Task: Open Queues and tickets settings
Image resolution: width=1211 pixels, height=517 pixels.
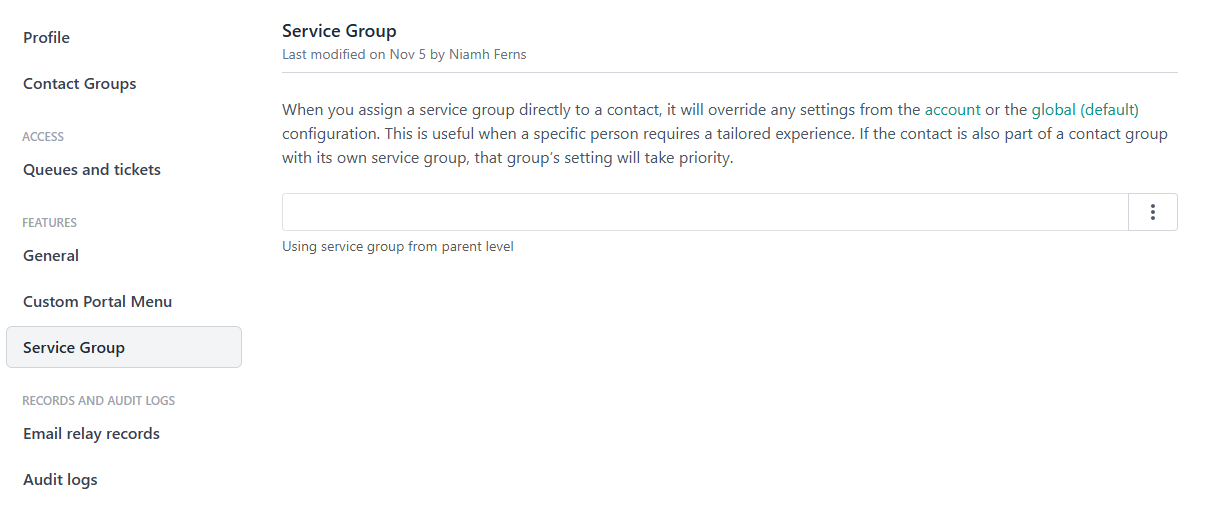Action: click(x=92, y=170)
